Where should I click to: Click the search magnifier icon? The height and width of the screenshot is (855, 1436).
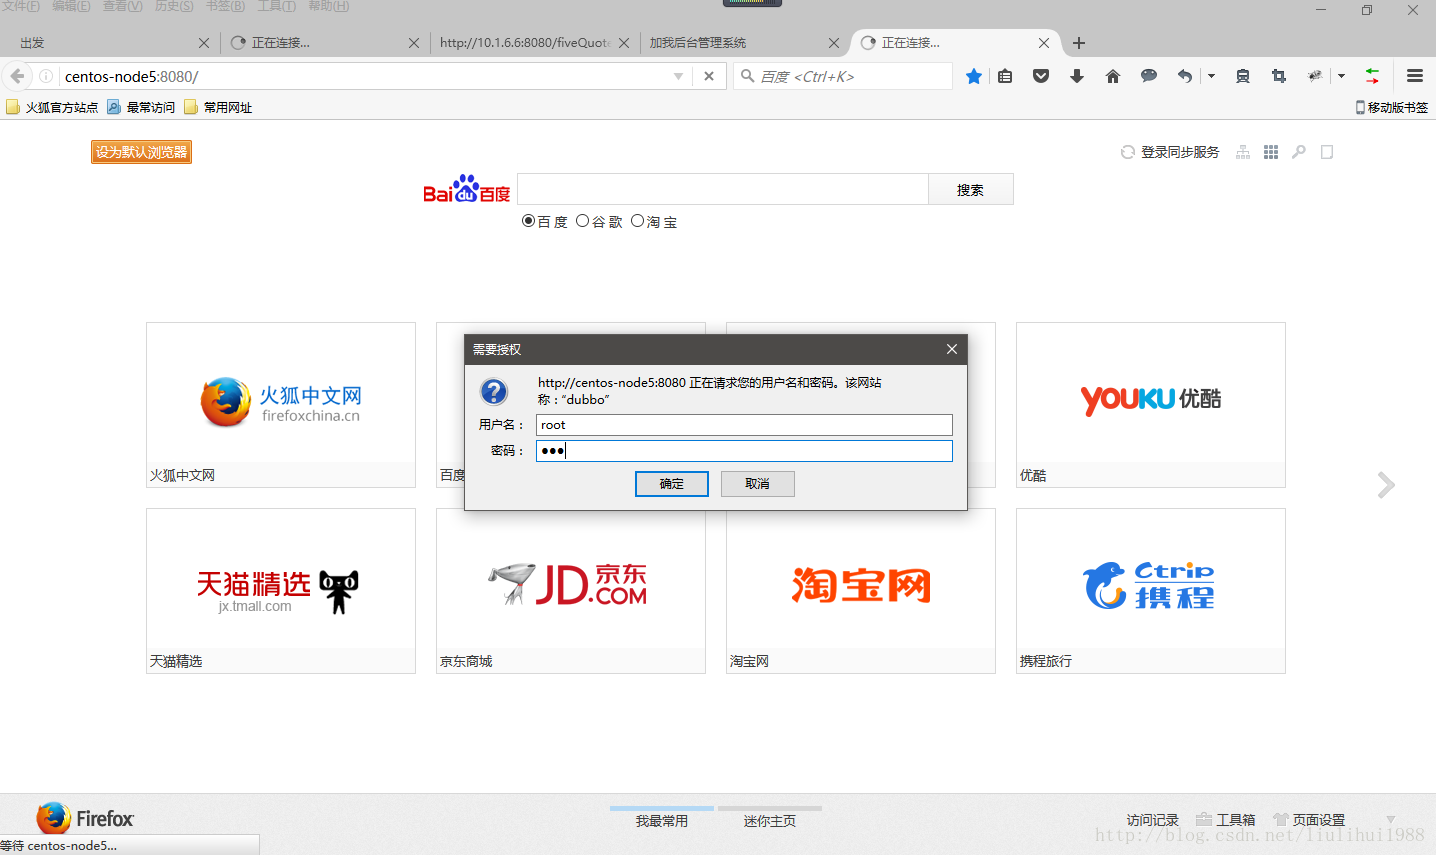pyautogui.click(x=747, y=76)
